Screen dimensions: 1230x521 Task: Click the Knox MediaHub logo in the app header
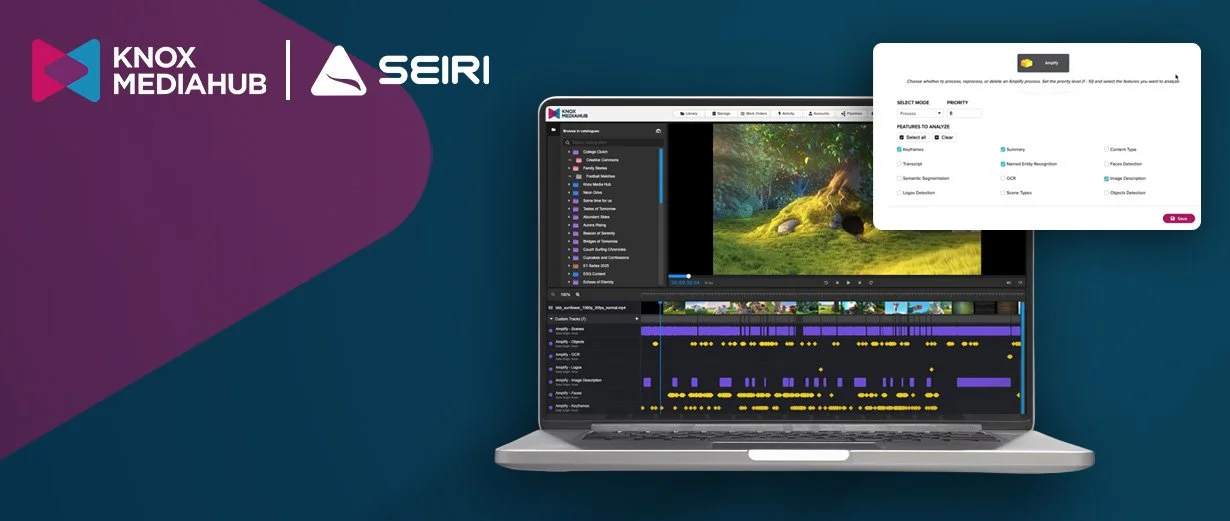point(566,113)
